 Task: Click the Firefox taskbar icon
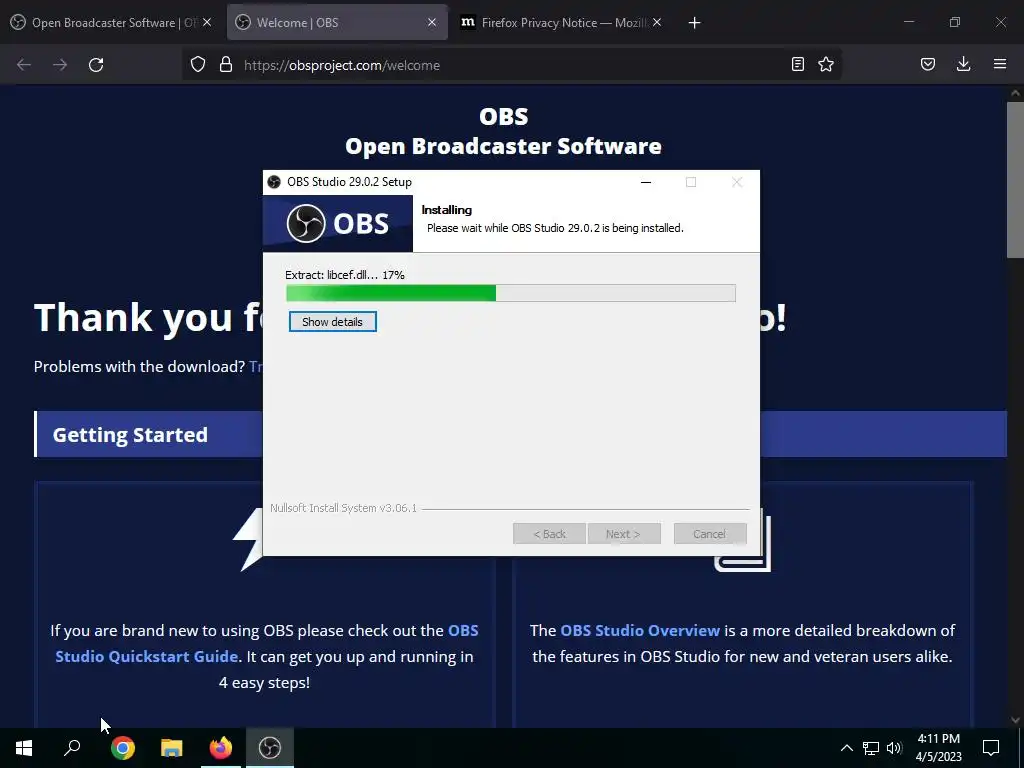221,748
